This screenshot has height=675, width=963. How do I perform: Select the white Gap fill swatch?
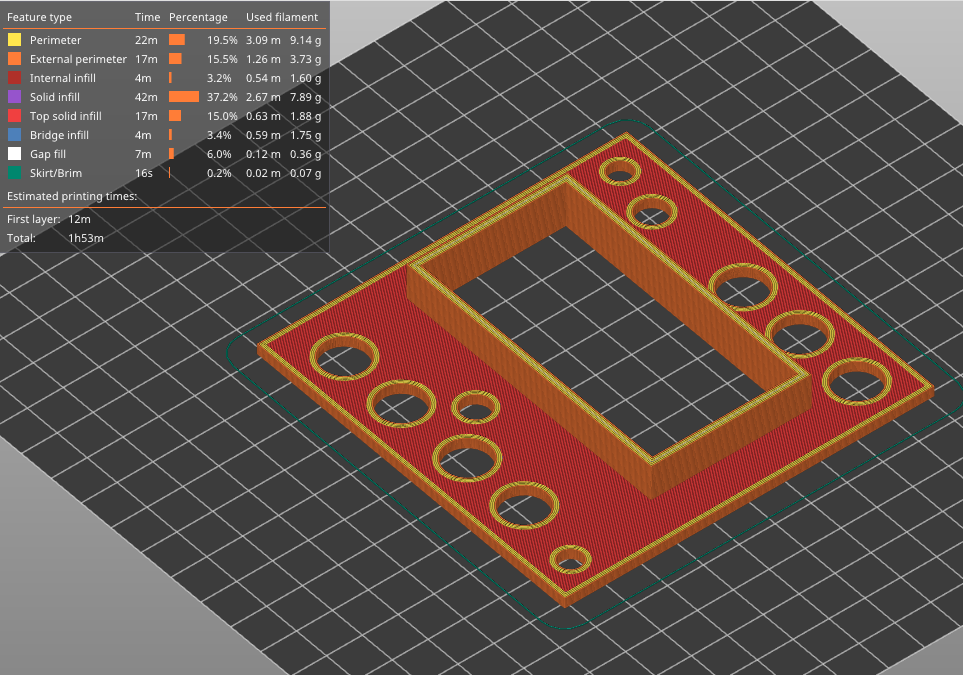(x=14, y=154)
